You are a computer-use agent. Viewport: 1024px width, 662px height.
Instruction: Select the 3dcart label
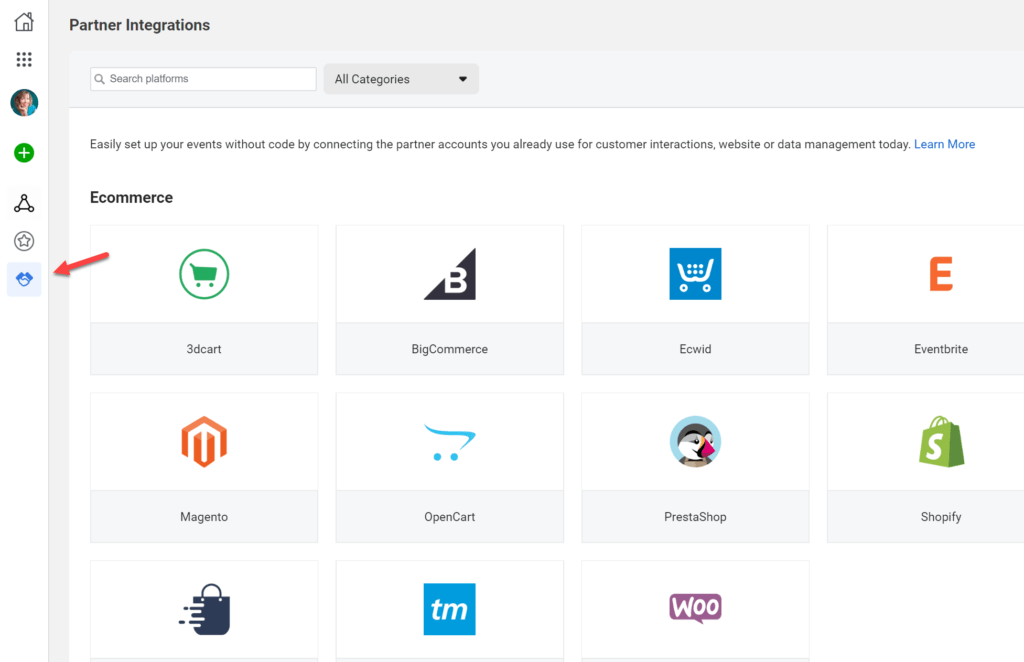[x=204, y=349]
